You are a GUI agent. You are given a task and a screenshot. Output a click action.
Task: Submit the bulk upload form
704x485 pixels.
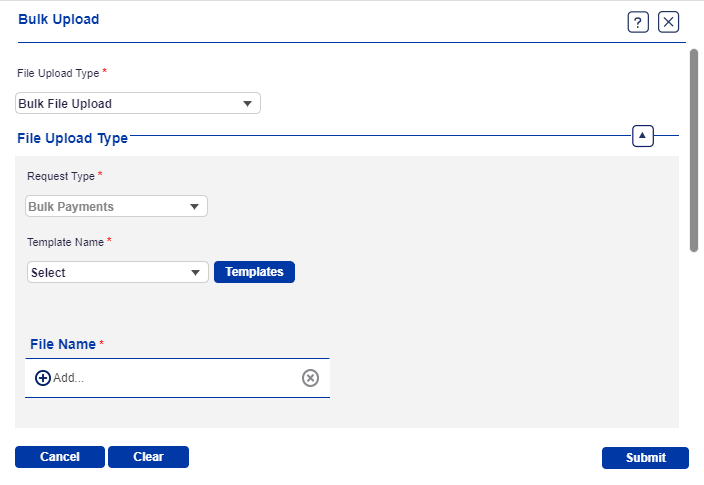645,458
